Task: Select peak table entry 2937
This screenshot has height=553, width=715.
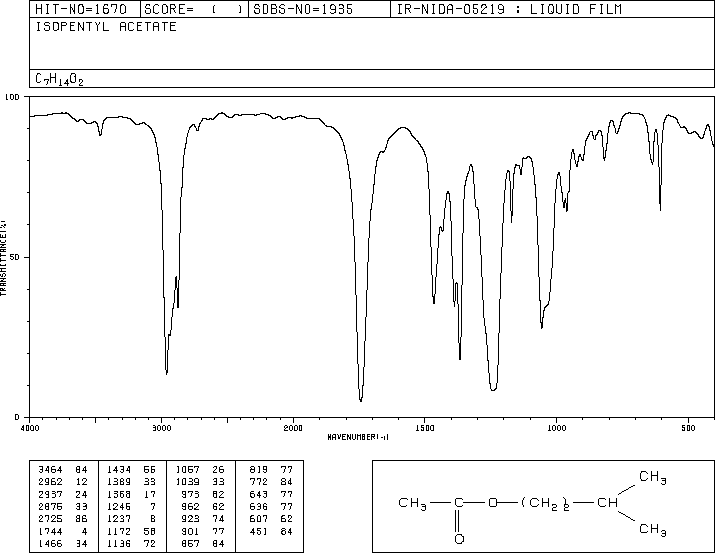Action: tap(62, 494)
